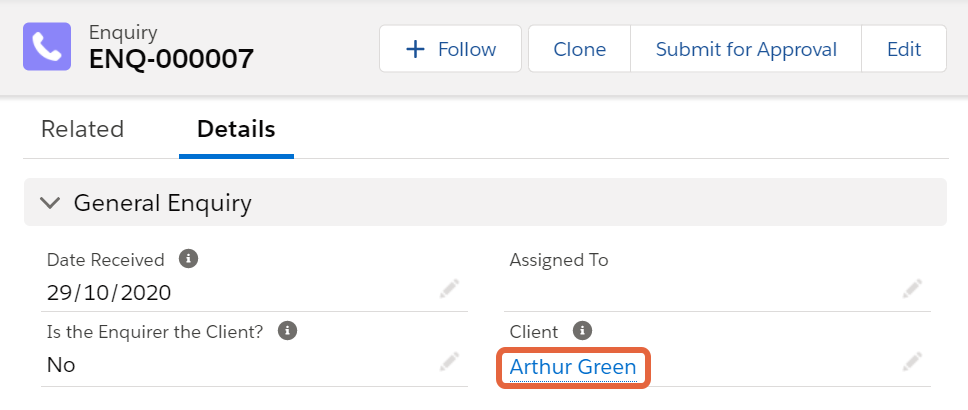Image resolution: width=968 pixels, height=410 pixels.
Task: Show help for Is the Enquirer the Client
Action: tap(287, 330)
